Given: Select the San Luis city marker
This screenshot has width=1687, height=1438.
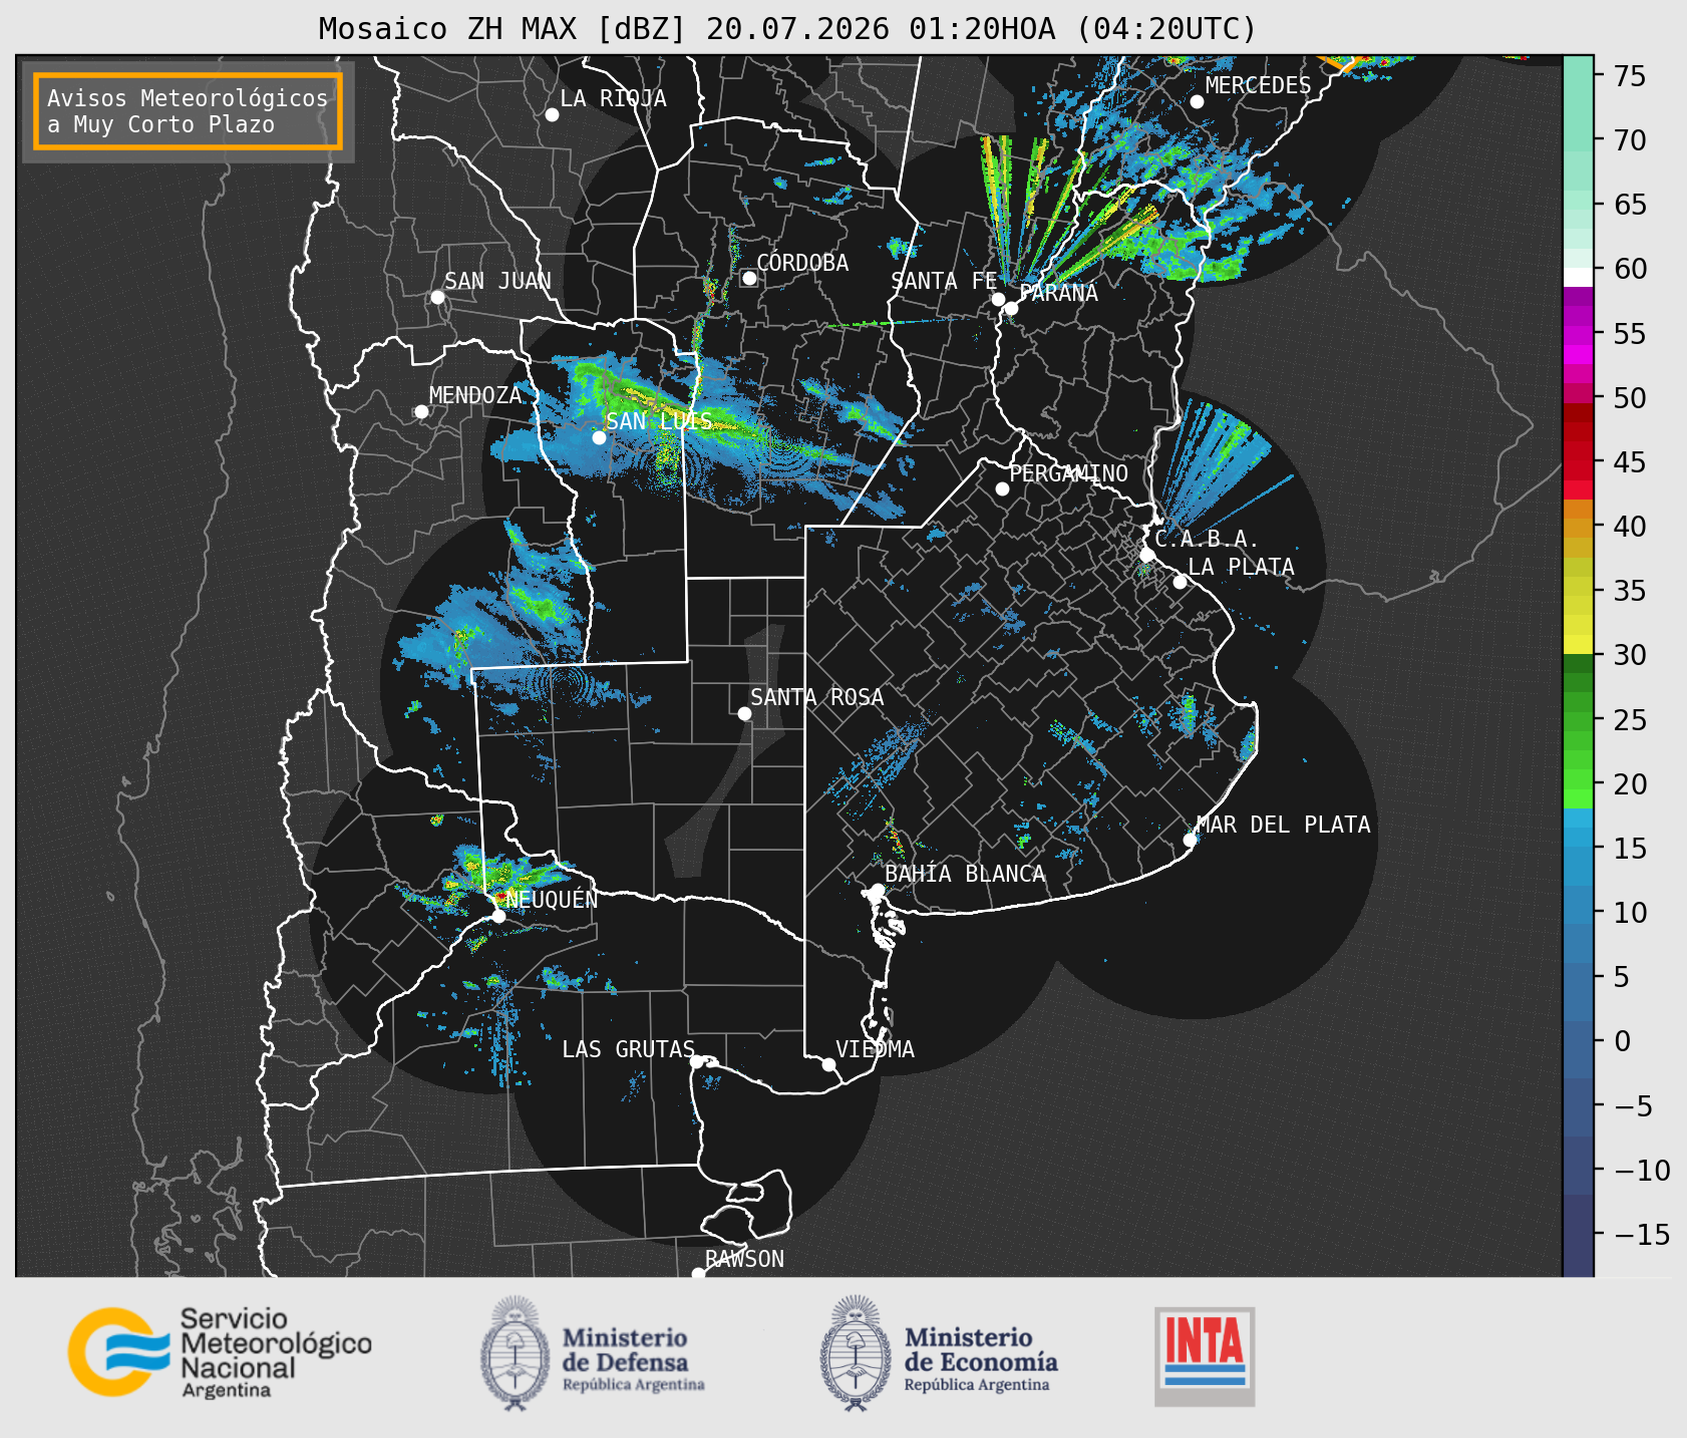Looking at the screenshot, I should point(599,437).
